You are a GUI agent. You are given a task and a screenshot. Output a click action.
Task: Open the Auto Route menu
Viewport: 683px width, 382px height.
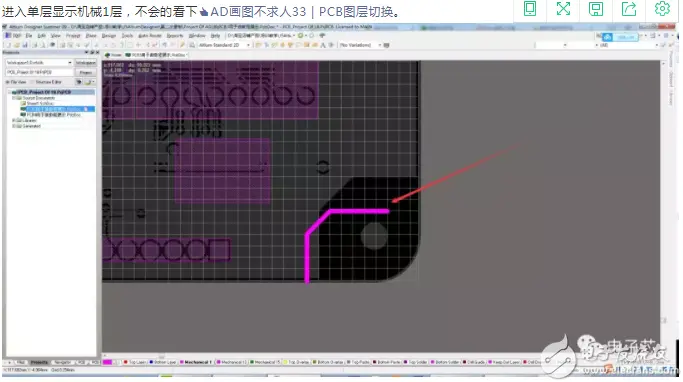coord(149,36)
